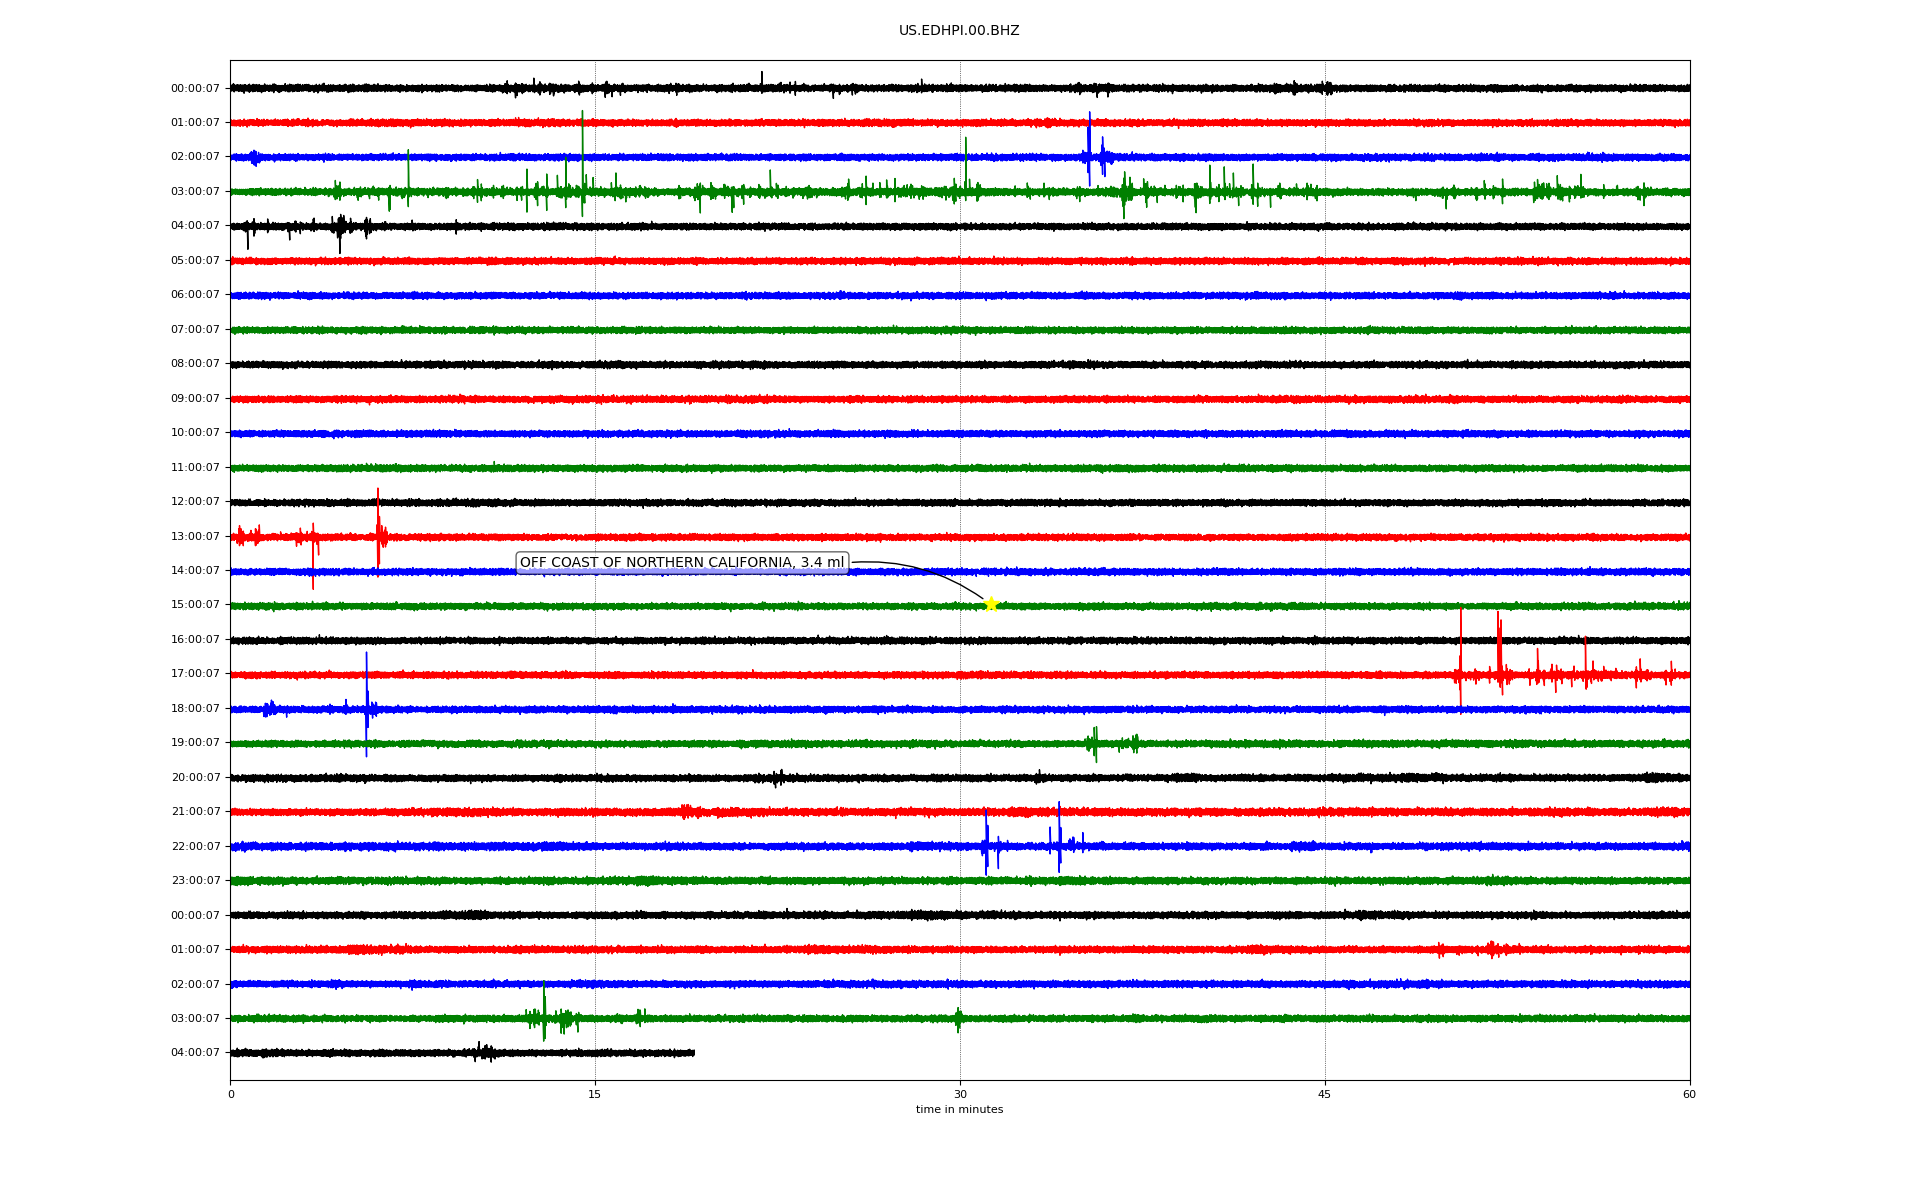Image resolution: width=1920 pixels, height=1200 pixels.
Task: Click the x-axis tick label 15
Action: [595, 1095]
